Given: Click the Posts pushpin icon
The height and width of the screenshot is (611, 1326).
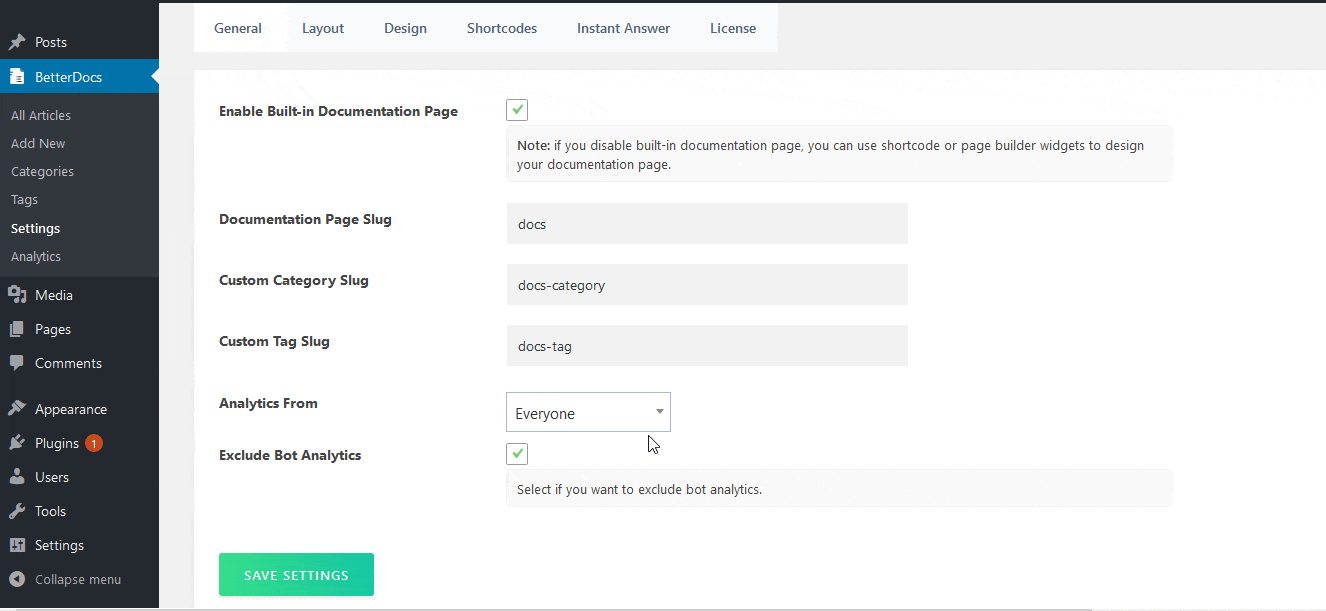Looking at the screenshot, I should click(17, 43).
